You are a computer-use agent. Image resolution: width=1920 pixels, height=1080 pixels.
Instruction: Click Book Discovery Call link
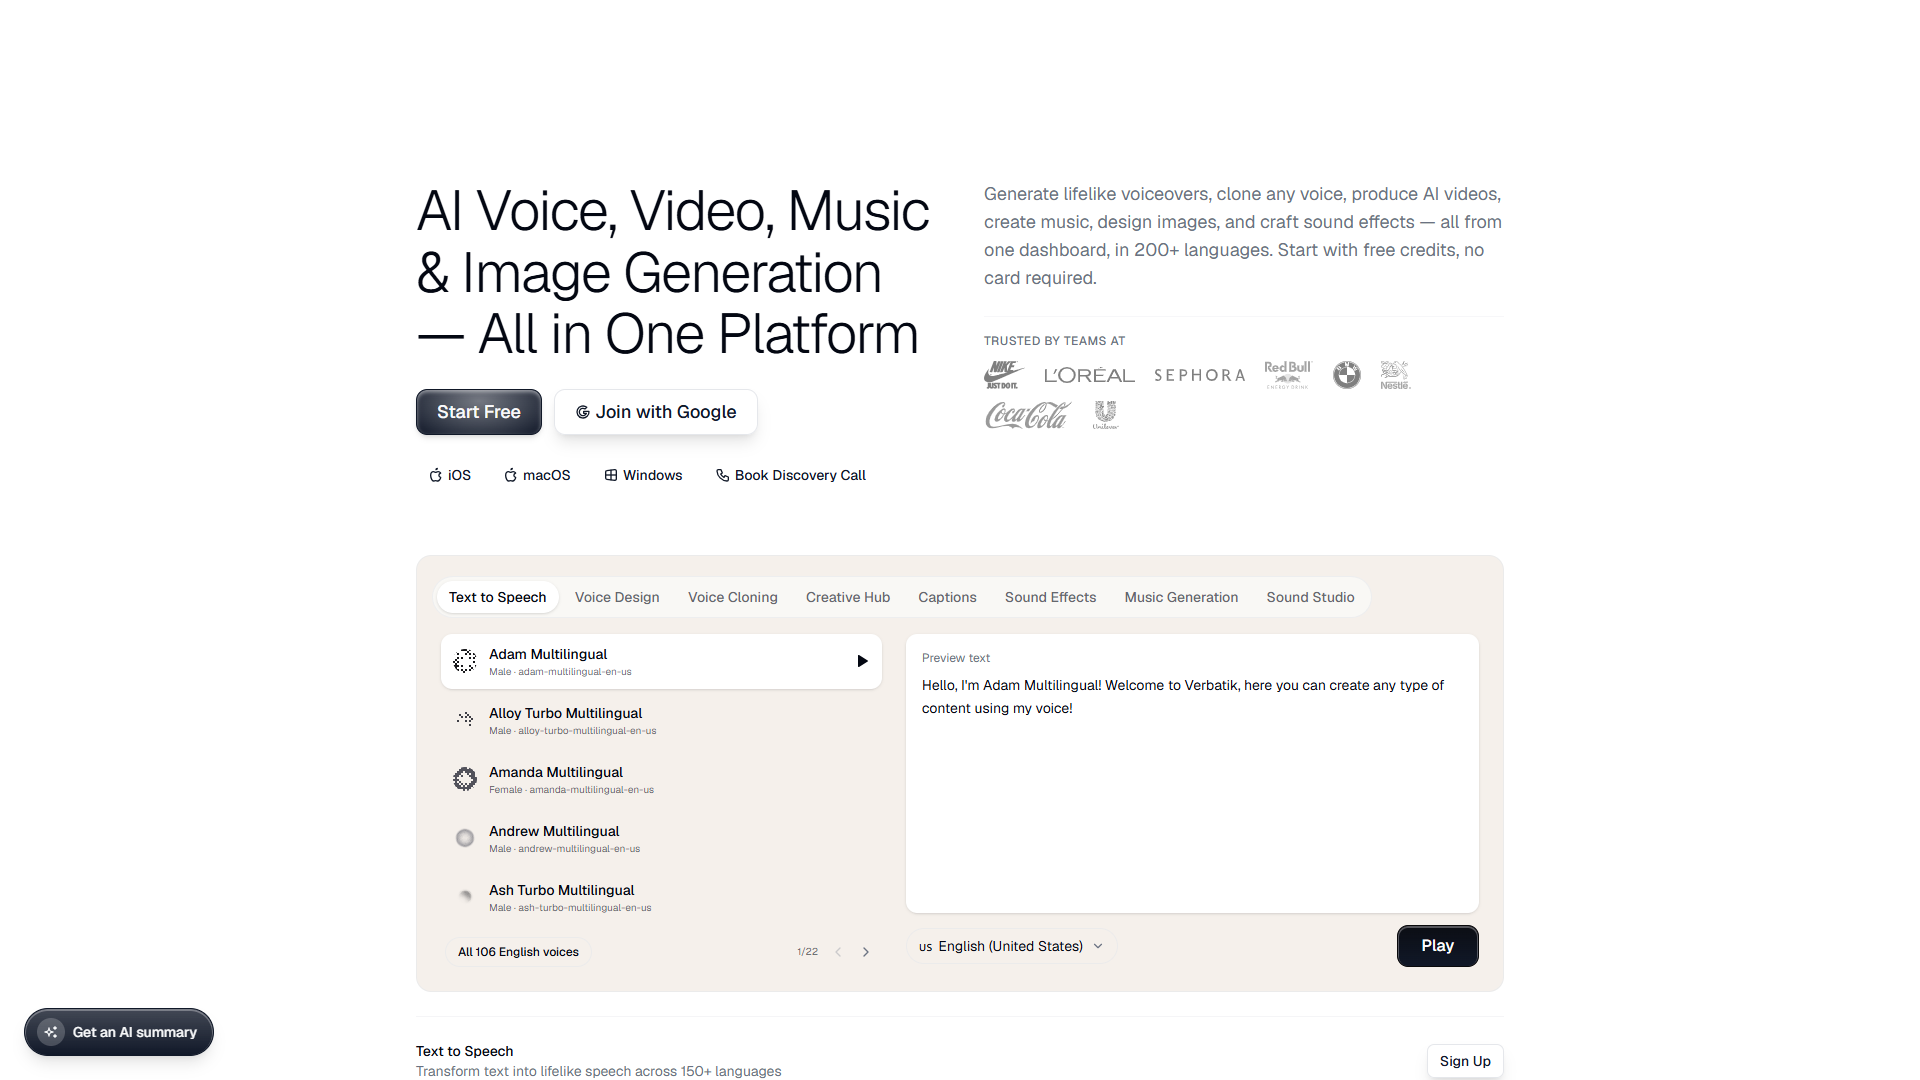[x=791, y=475]
